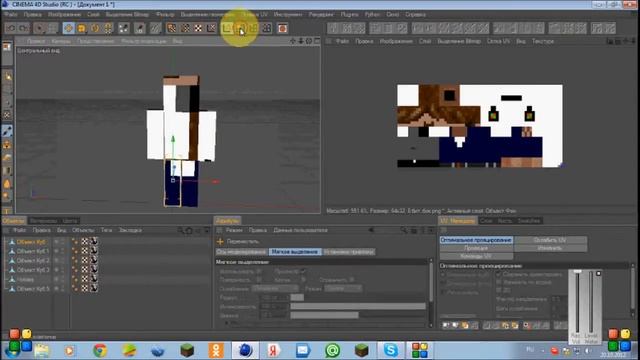This screenshot has width=640, height=360.
Task: Select Голова in the object list
Action: 25,279
